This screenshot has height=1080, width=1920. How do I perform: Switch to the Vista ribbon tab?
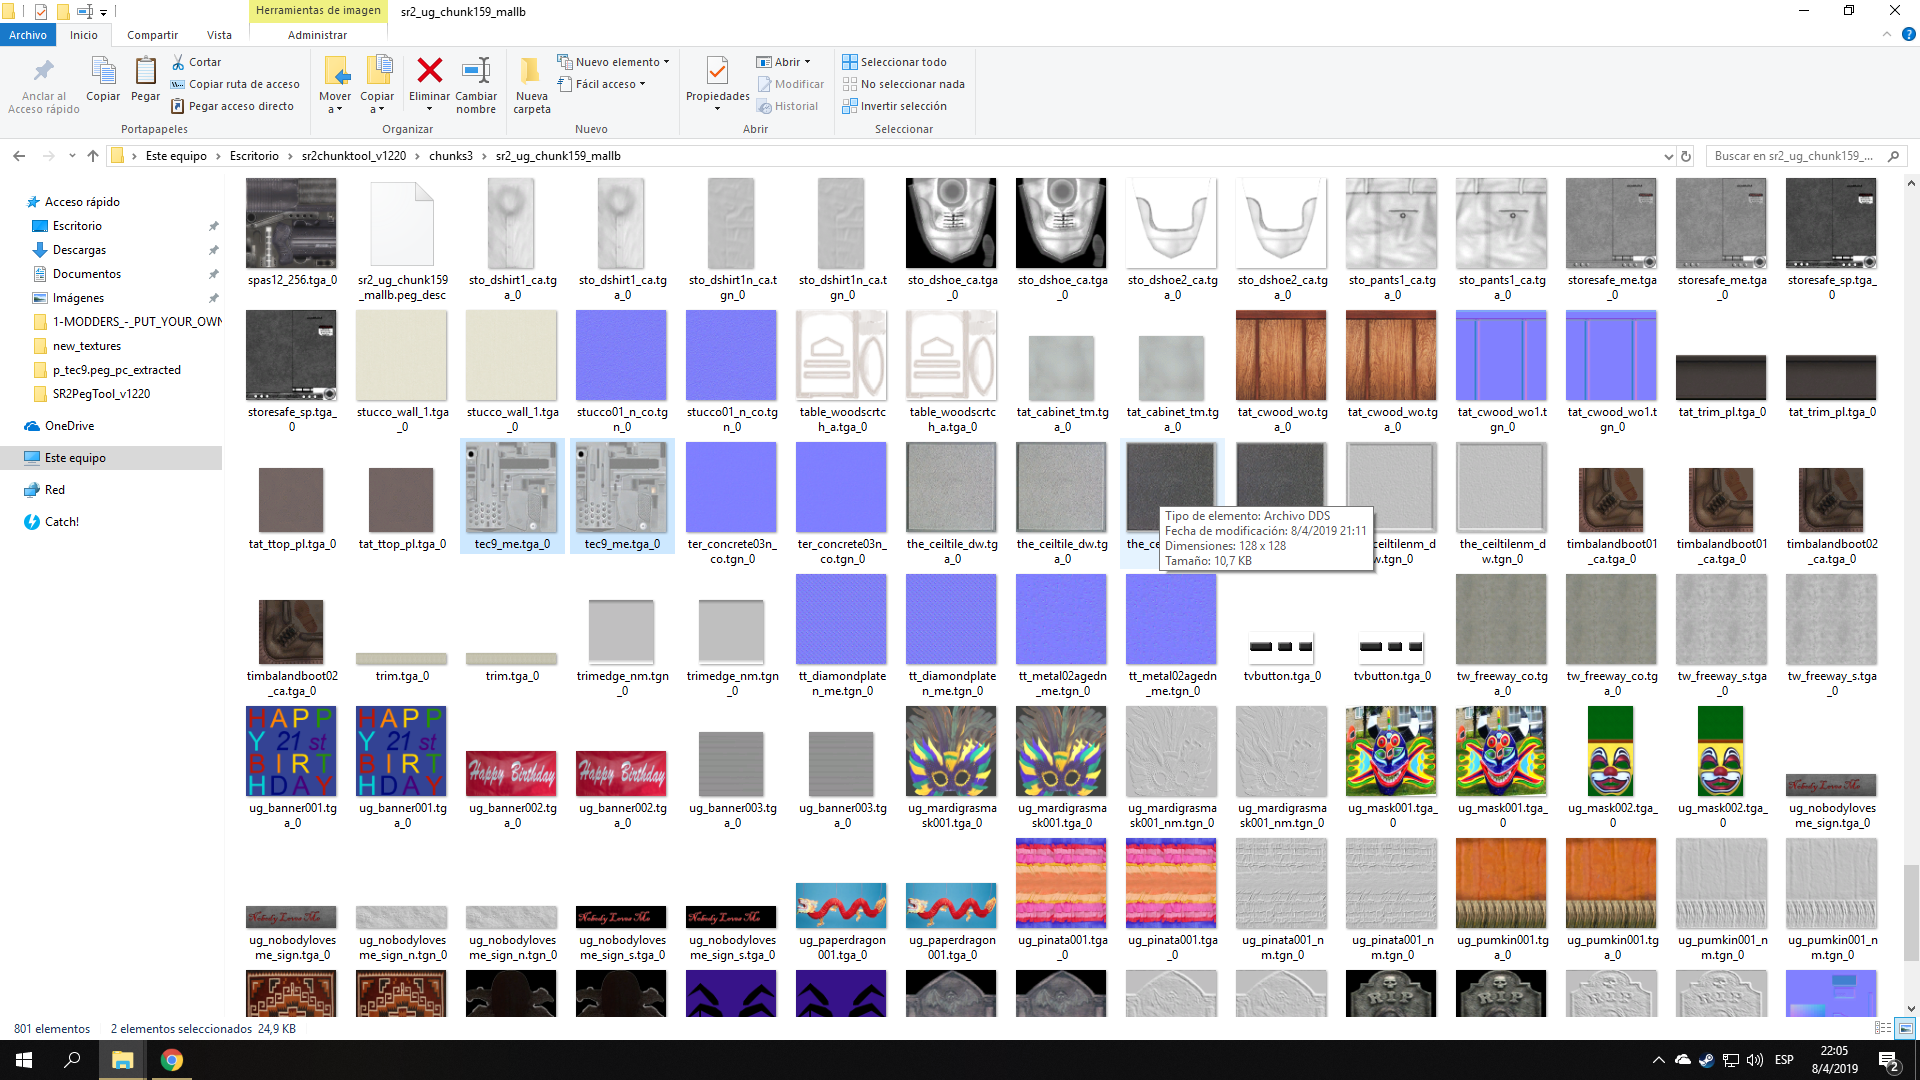click(x=219, y=35)
